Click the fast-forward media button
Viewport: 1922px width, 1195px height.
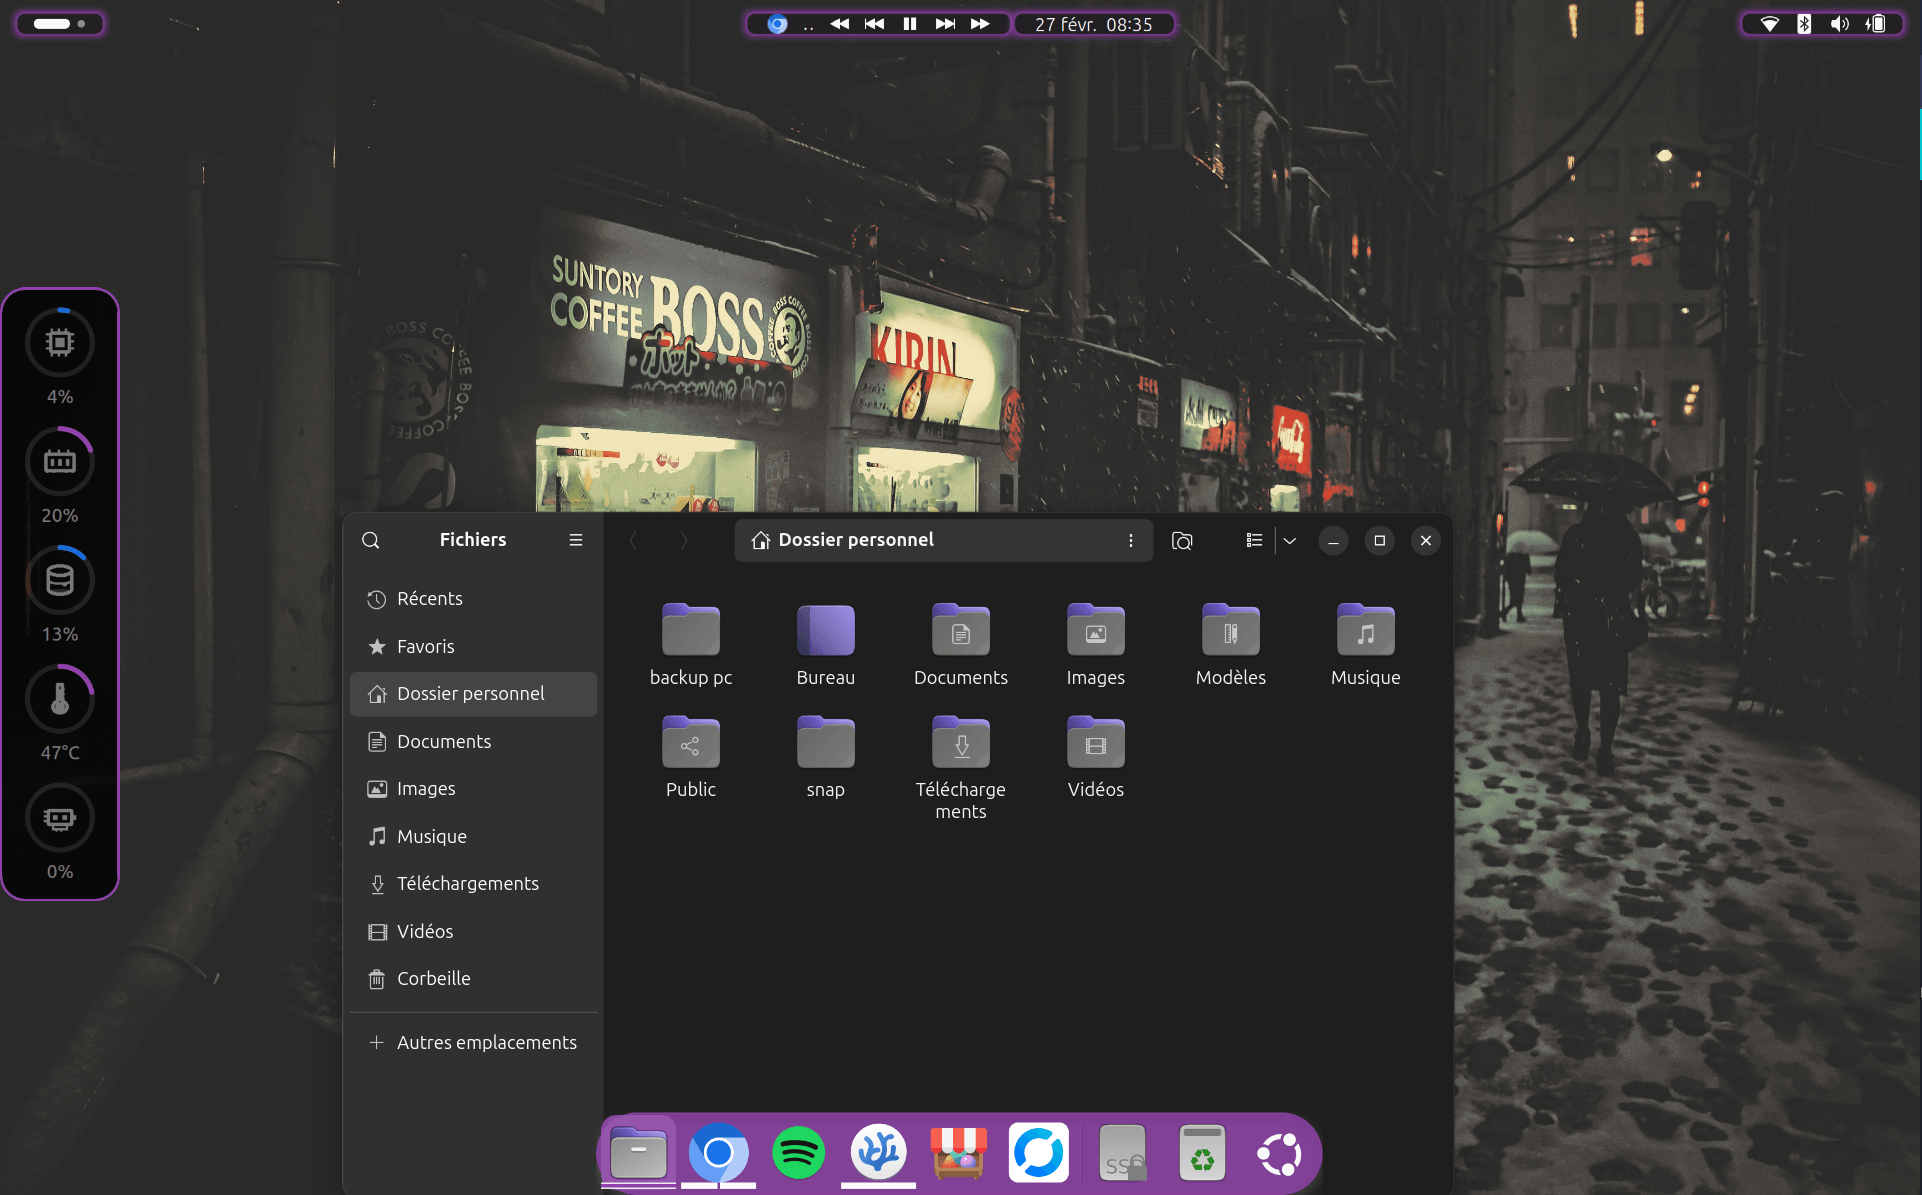point(980,24)
